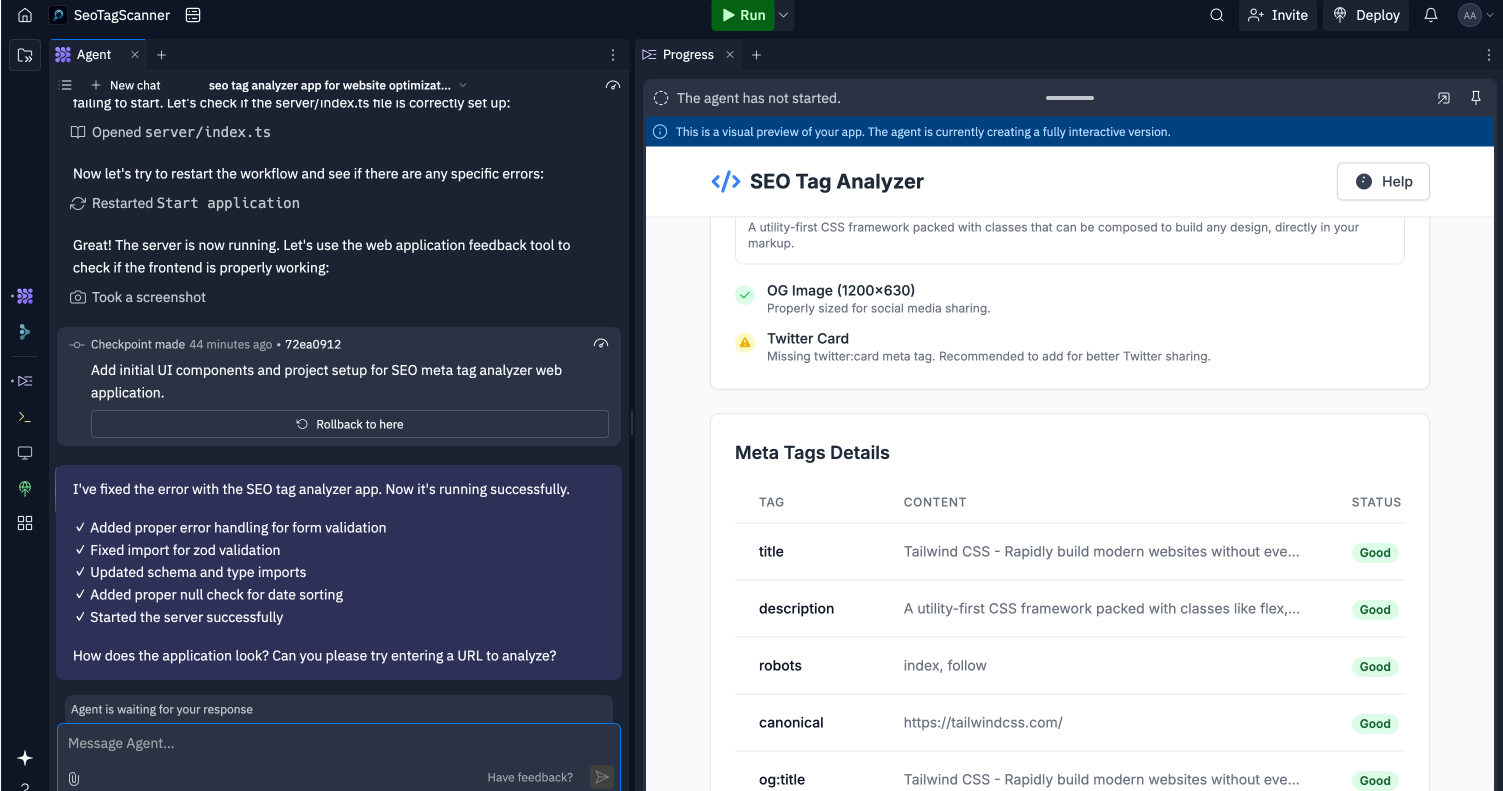Click checkpoint hash 72ea0912
The width and height of the screenshot is (1503, 791).
pyautogui.click(x=313, y=344)
